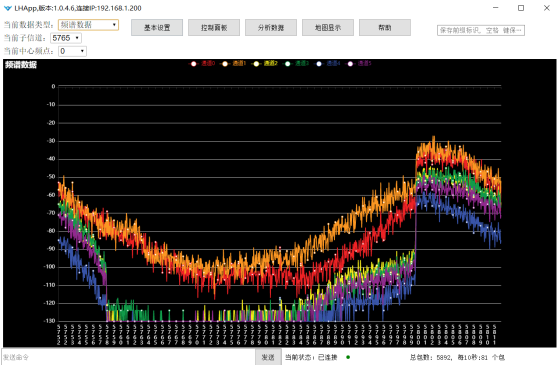560x365 pixels.
Task: Open the 基本设置 settings menu
Action: point(157,28)
